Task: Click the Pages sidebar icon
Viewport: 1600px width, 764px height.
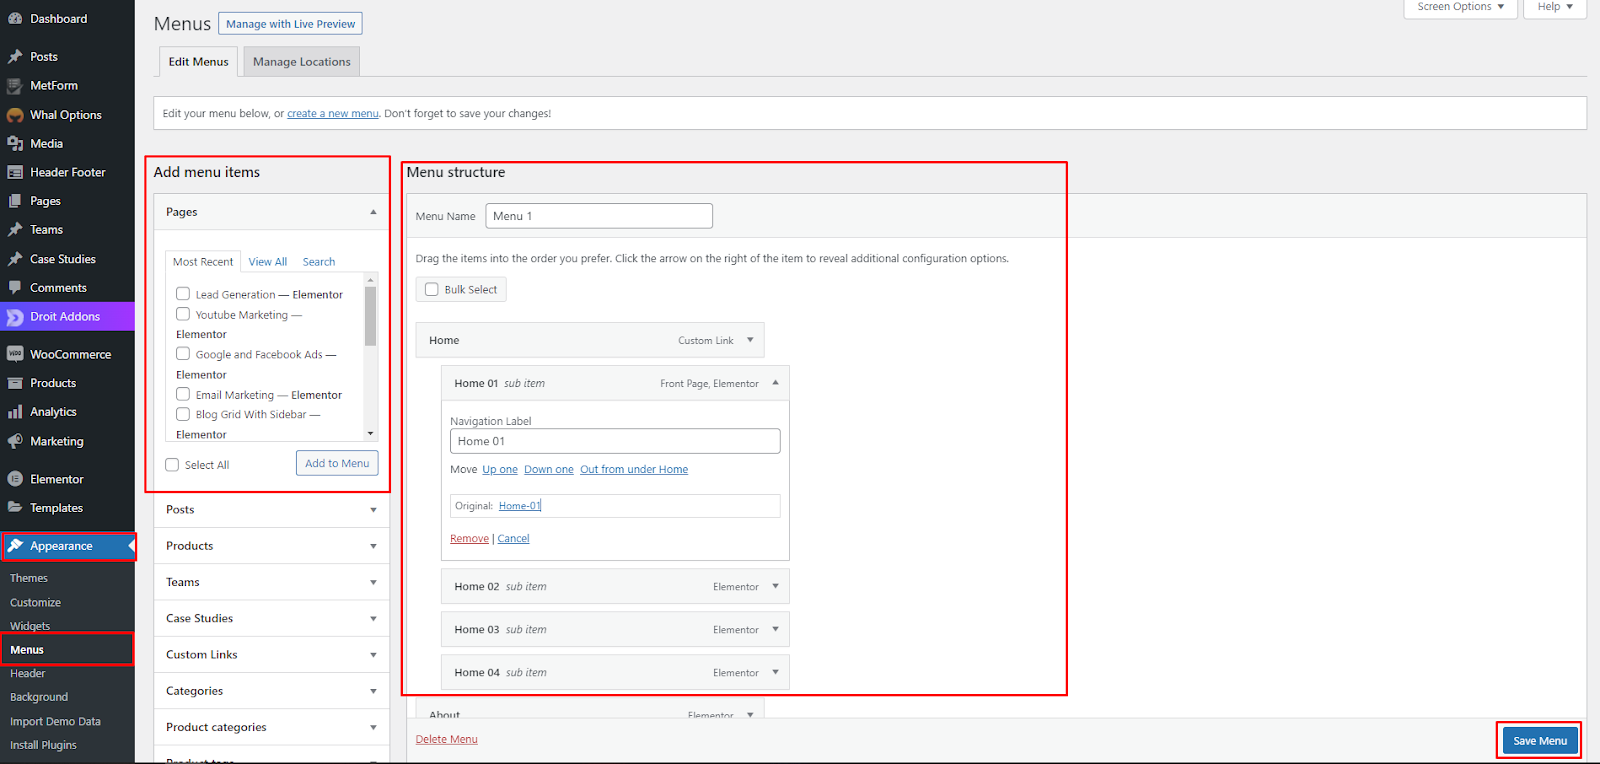Action: coord(15,201)
